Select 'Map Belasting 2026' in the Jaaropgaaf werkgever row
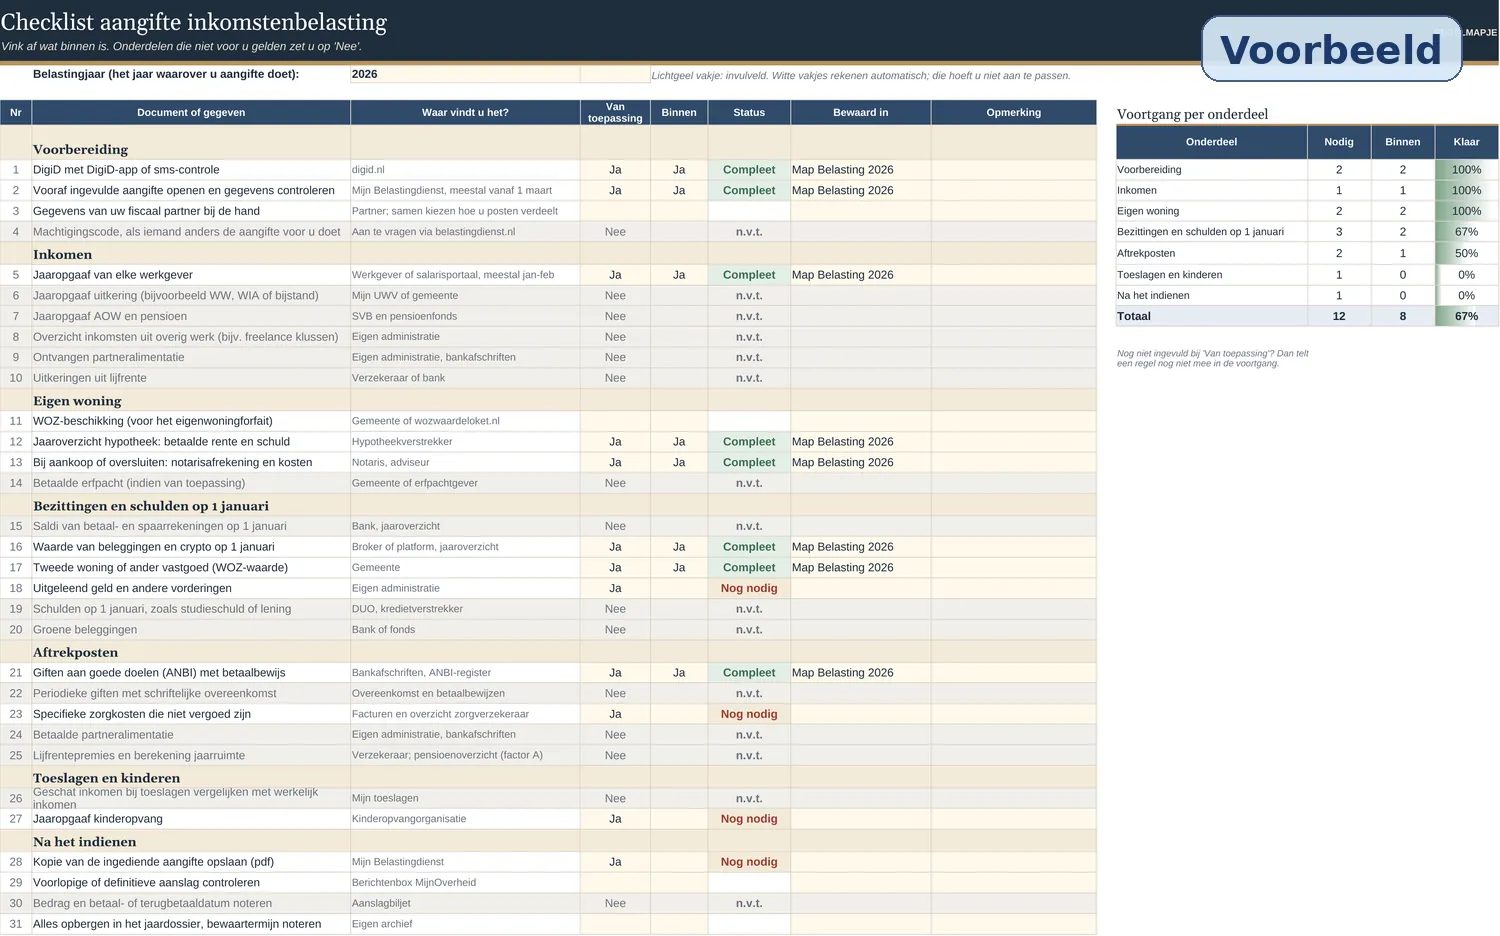 [861, 275]
